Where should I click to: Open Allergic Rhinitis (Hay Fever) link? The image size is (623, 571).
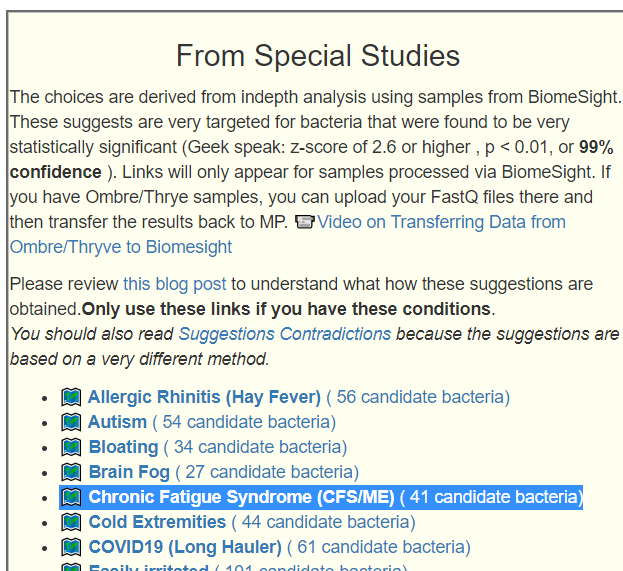(x=204, y=397)
